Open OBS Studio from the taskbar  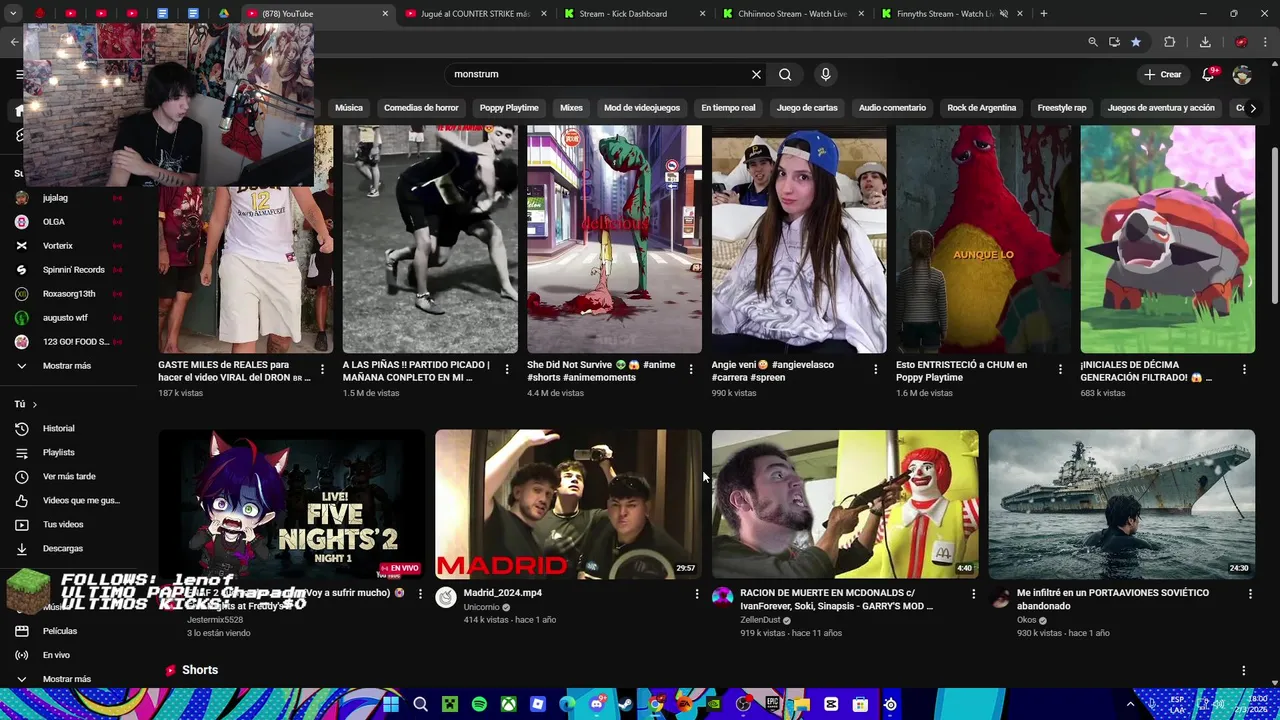[743, 704]
